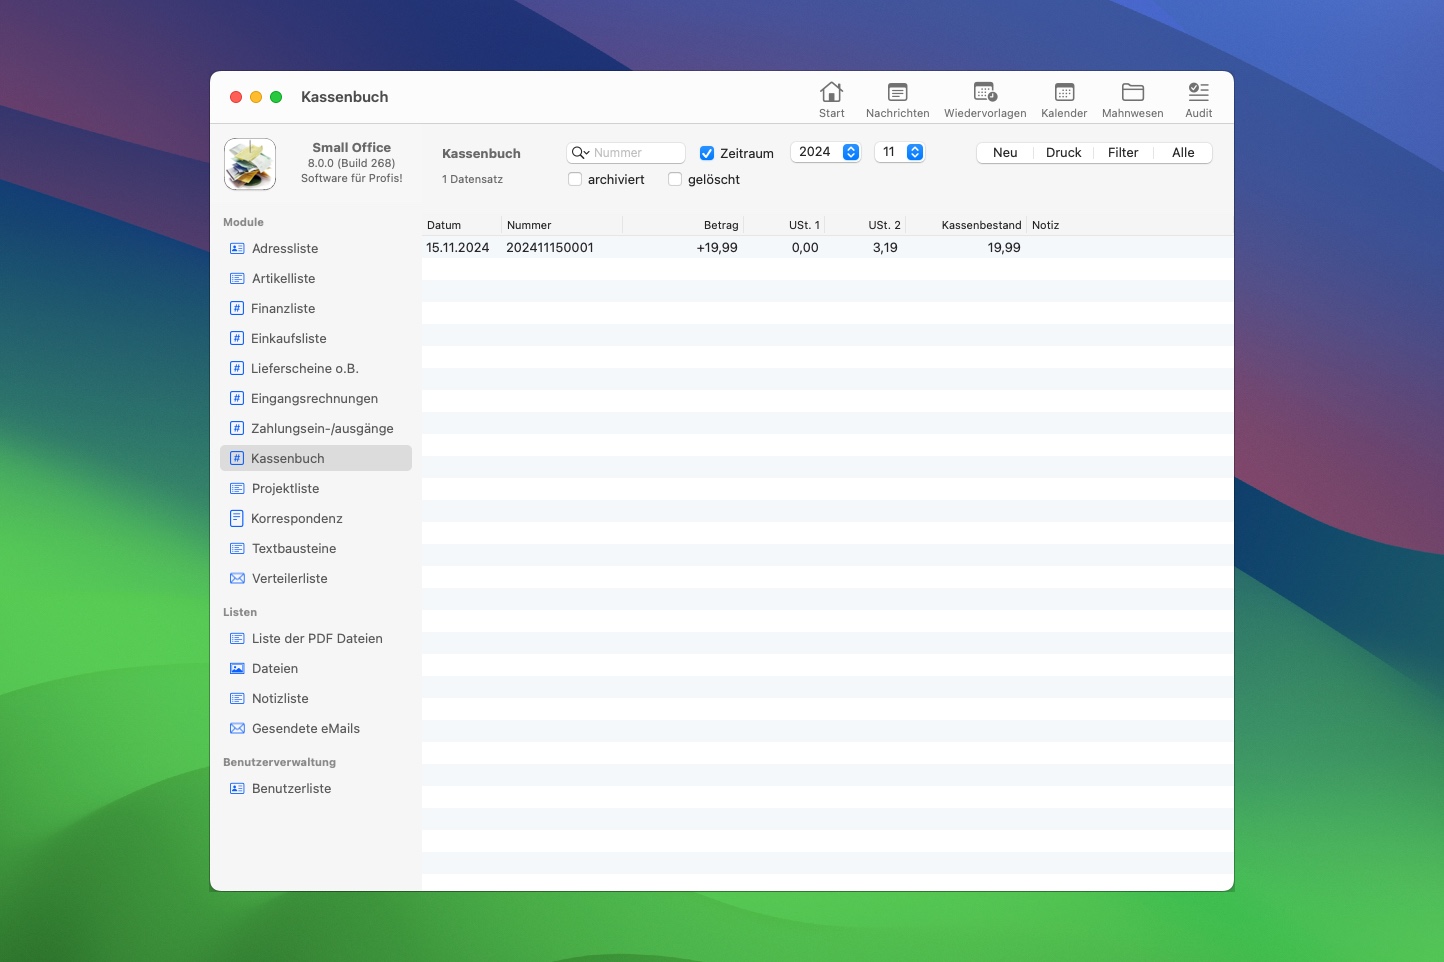Viewport: 1444px width, 962px height.
Task: Click the Textbausteine list icon
Action: (x=237, y=548)
